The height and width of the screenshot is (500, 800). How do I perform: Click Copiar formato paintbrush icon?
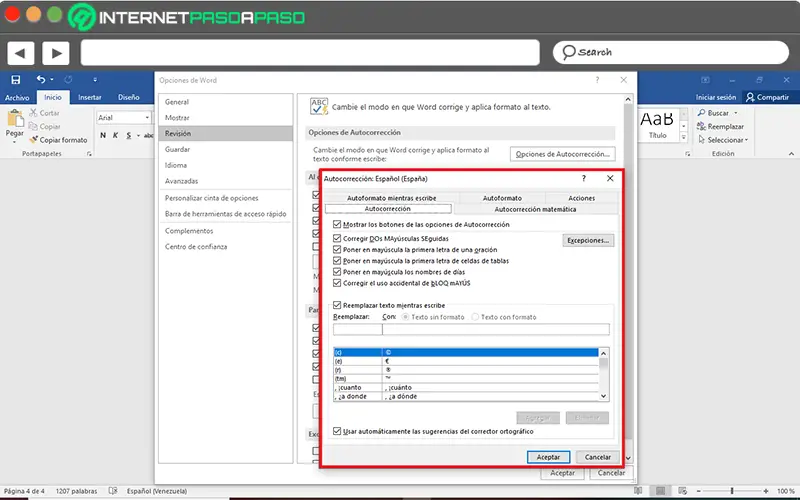[33, 139]
